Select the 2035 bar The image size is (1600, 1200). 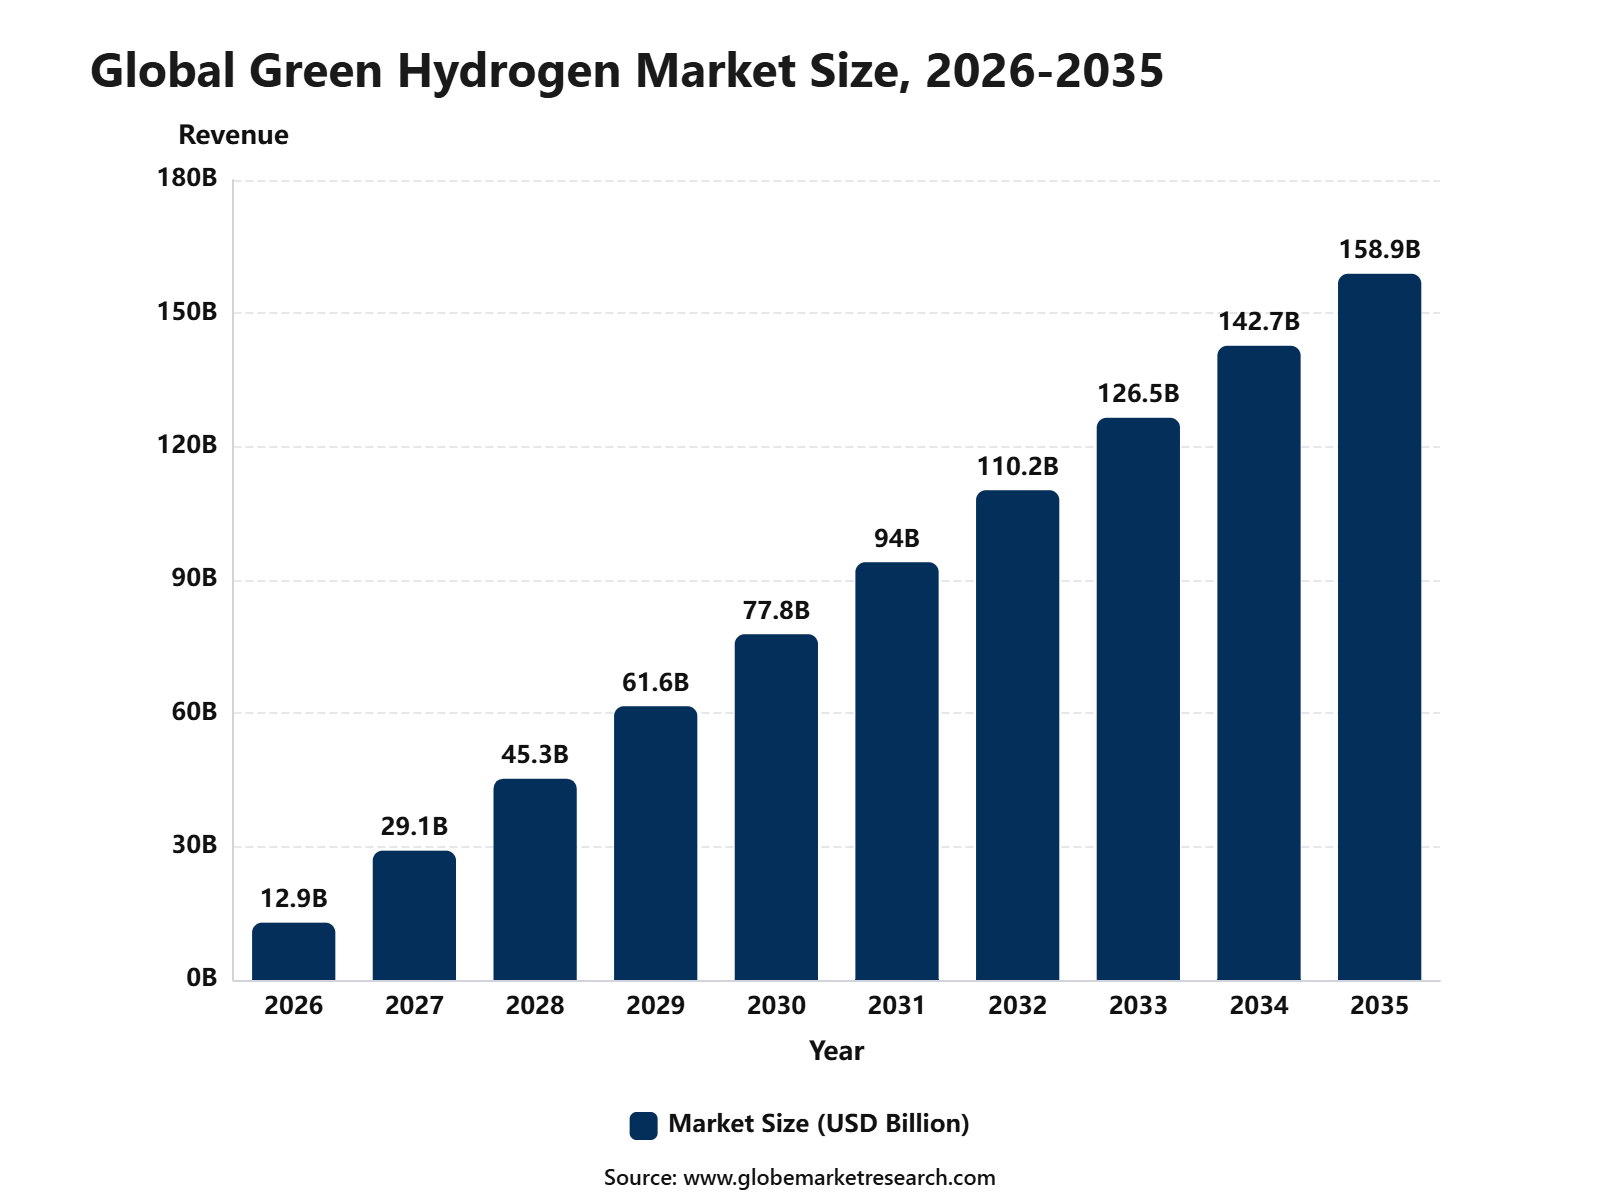1379,627
